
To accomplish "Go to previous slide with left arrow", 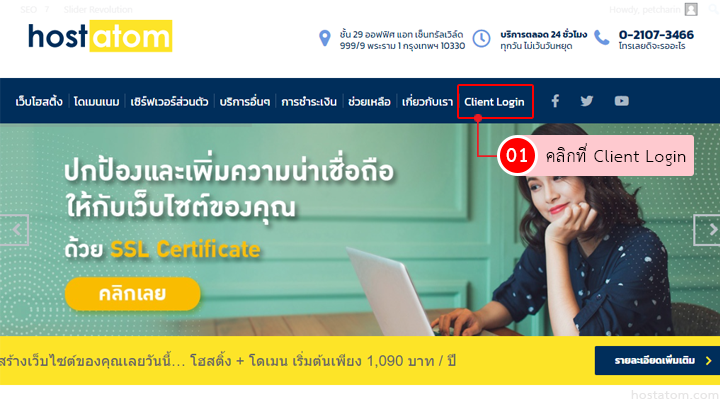I will tap(15, 230).
